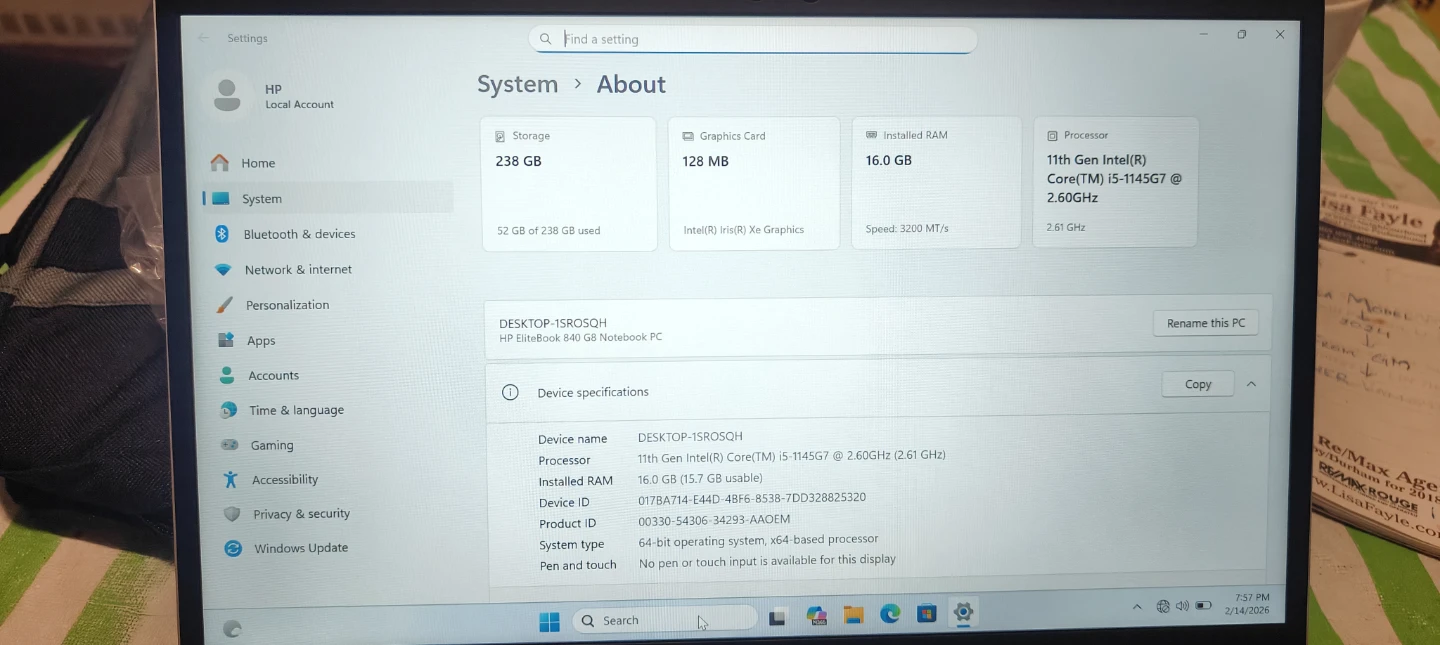Click the Privacy & security shield icon
The height and width of the screenshot is (645, 1440).
232,514
